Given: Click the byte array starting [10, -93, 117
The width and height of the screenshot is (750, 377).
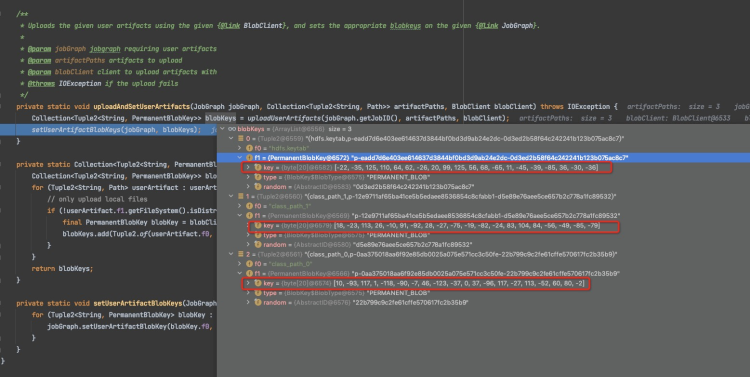Looking at the screenshot, I should (459, 283).
